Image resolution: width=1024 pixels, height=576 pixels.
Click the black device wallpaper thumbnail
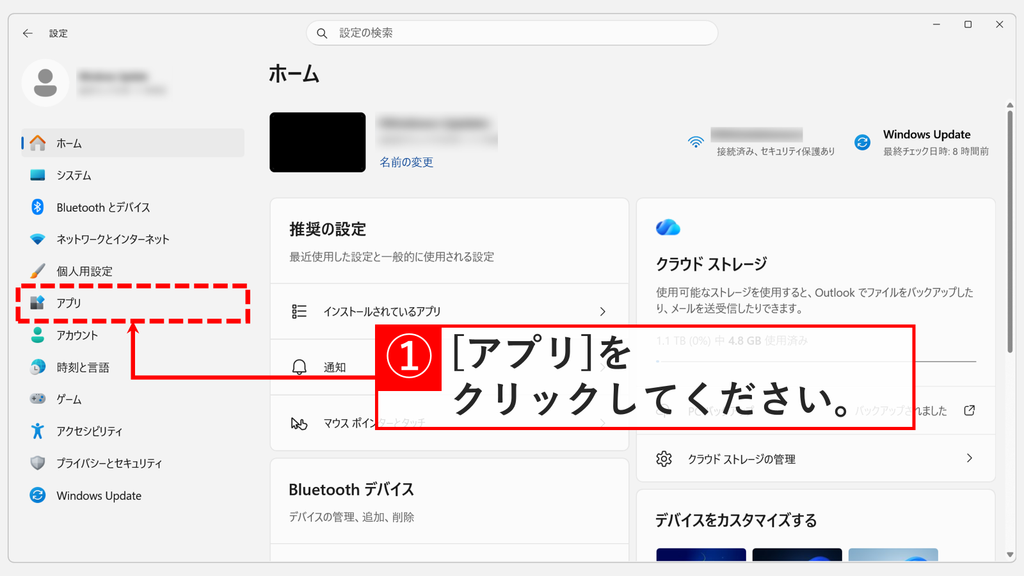[317, 142]
